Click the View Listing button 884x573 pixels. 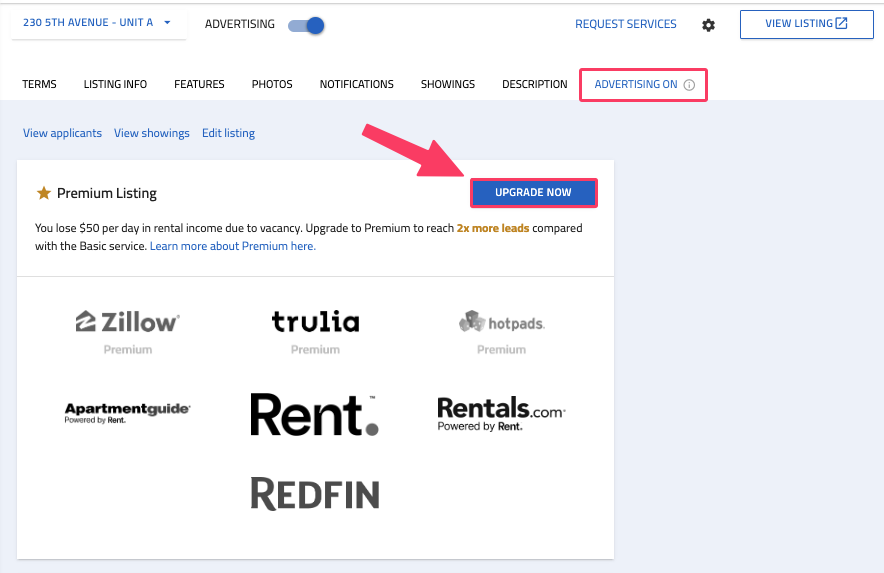806,24
